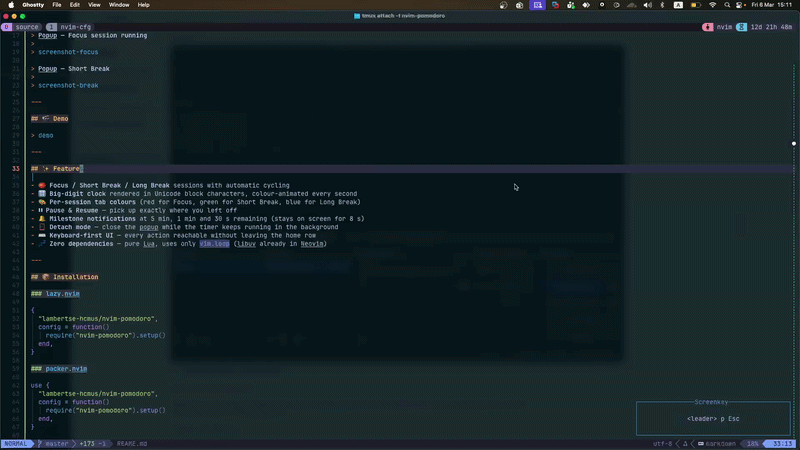The width and height of the screenshot is (800, 450).
Task: Open the volume control in the menu bar
Action: pyautogui.click(x=647, y=5)
